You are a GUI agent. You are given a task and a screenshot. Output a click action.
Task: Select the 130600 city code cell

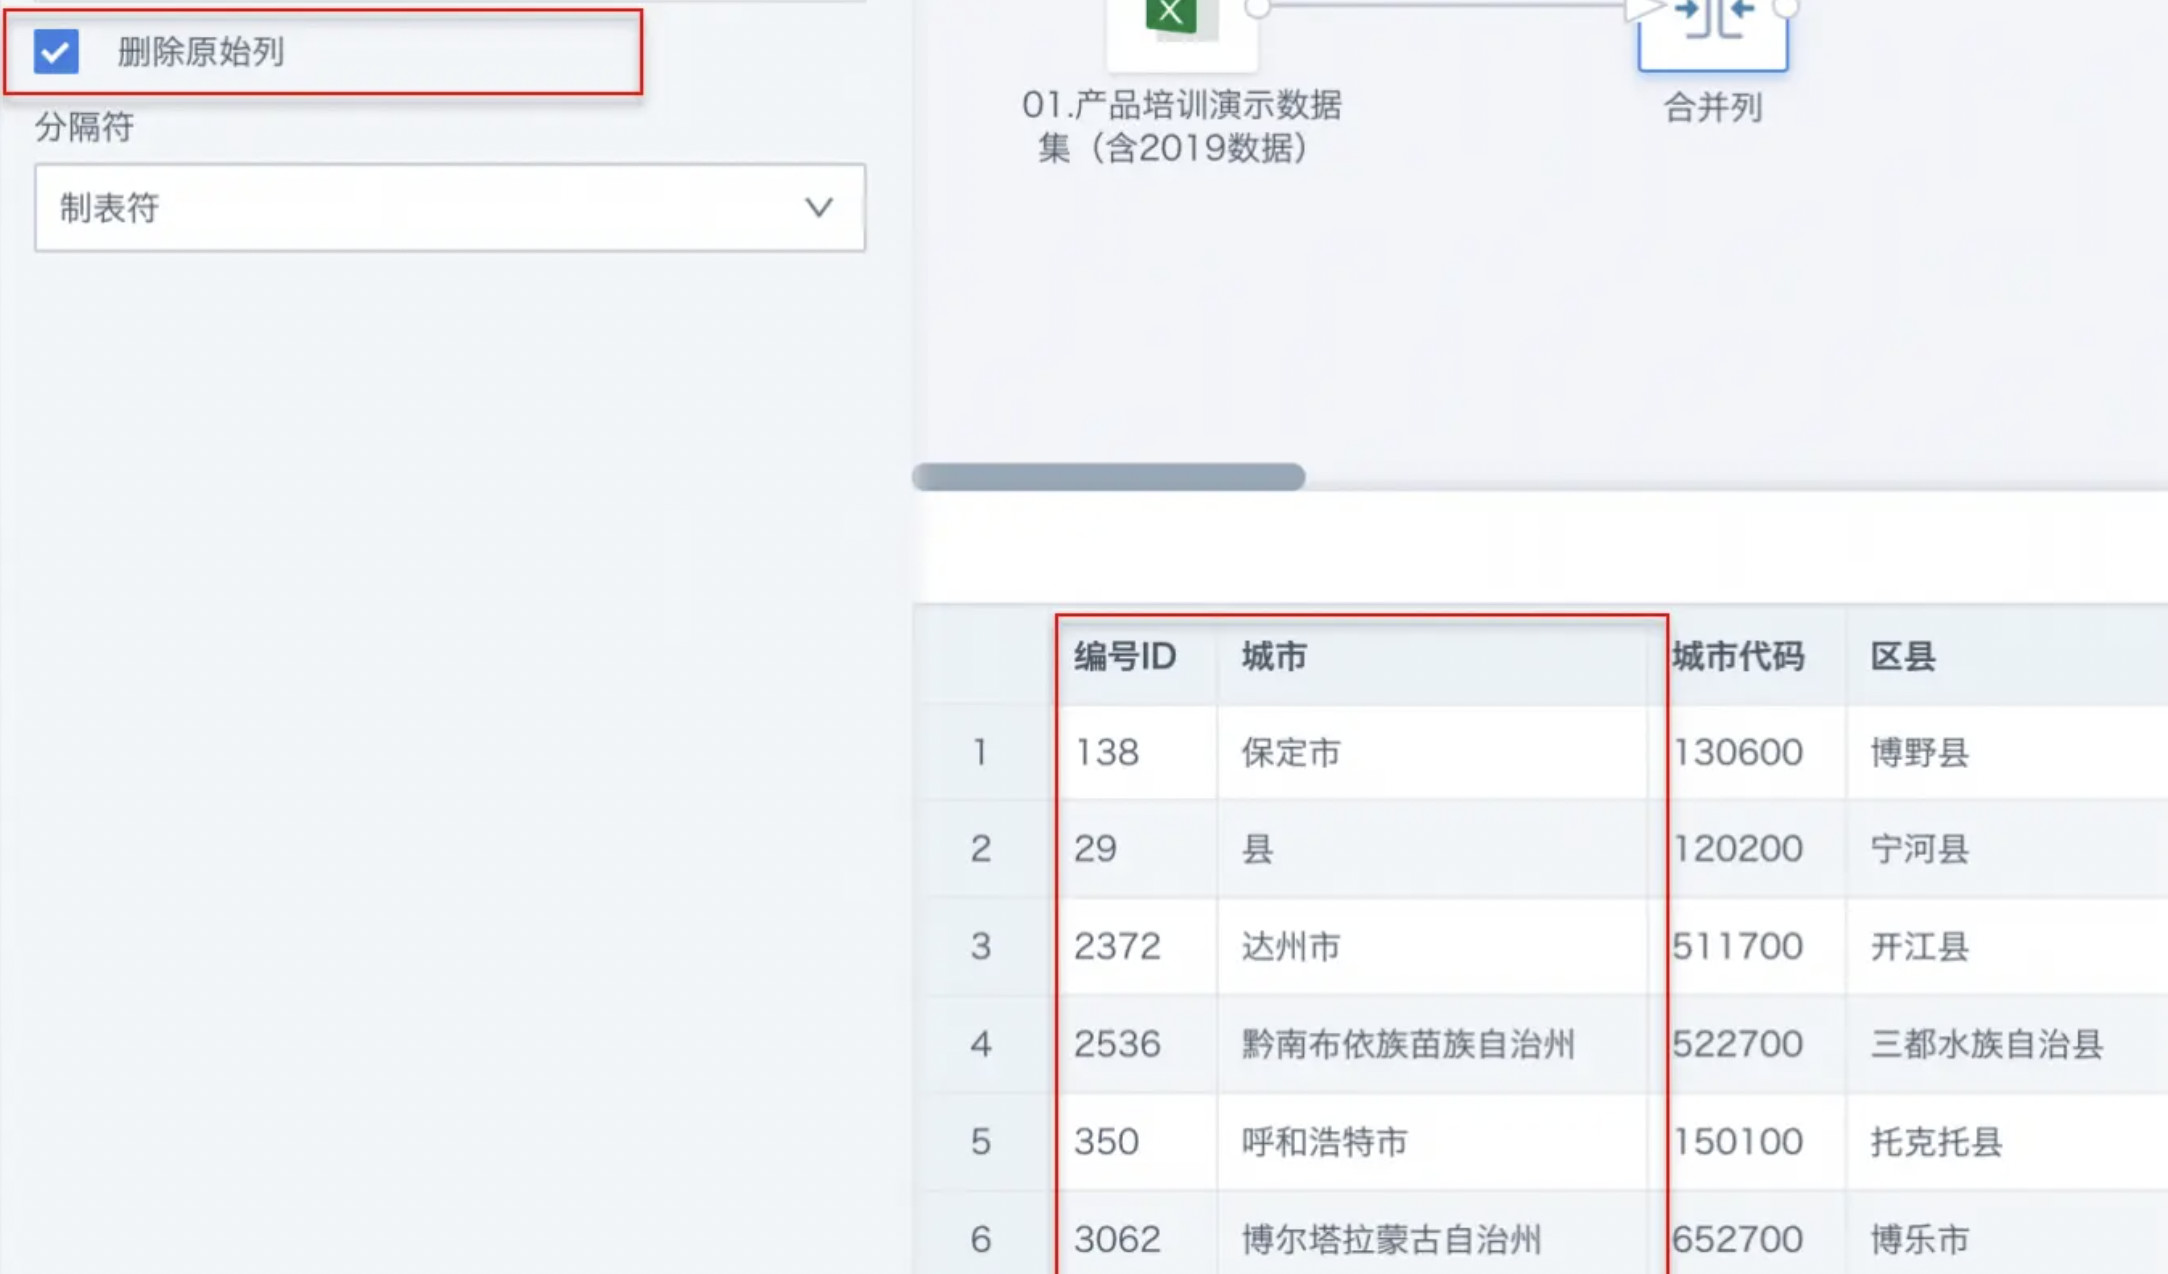click(x=1746, y=752)
